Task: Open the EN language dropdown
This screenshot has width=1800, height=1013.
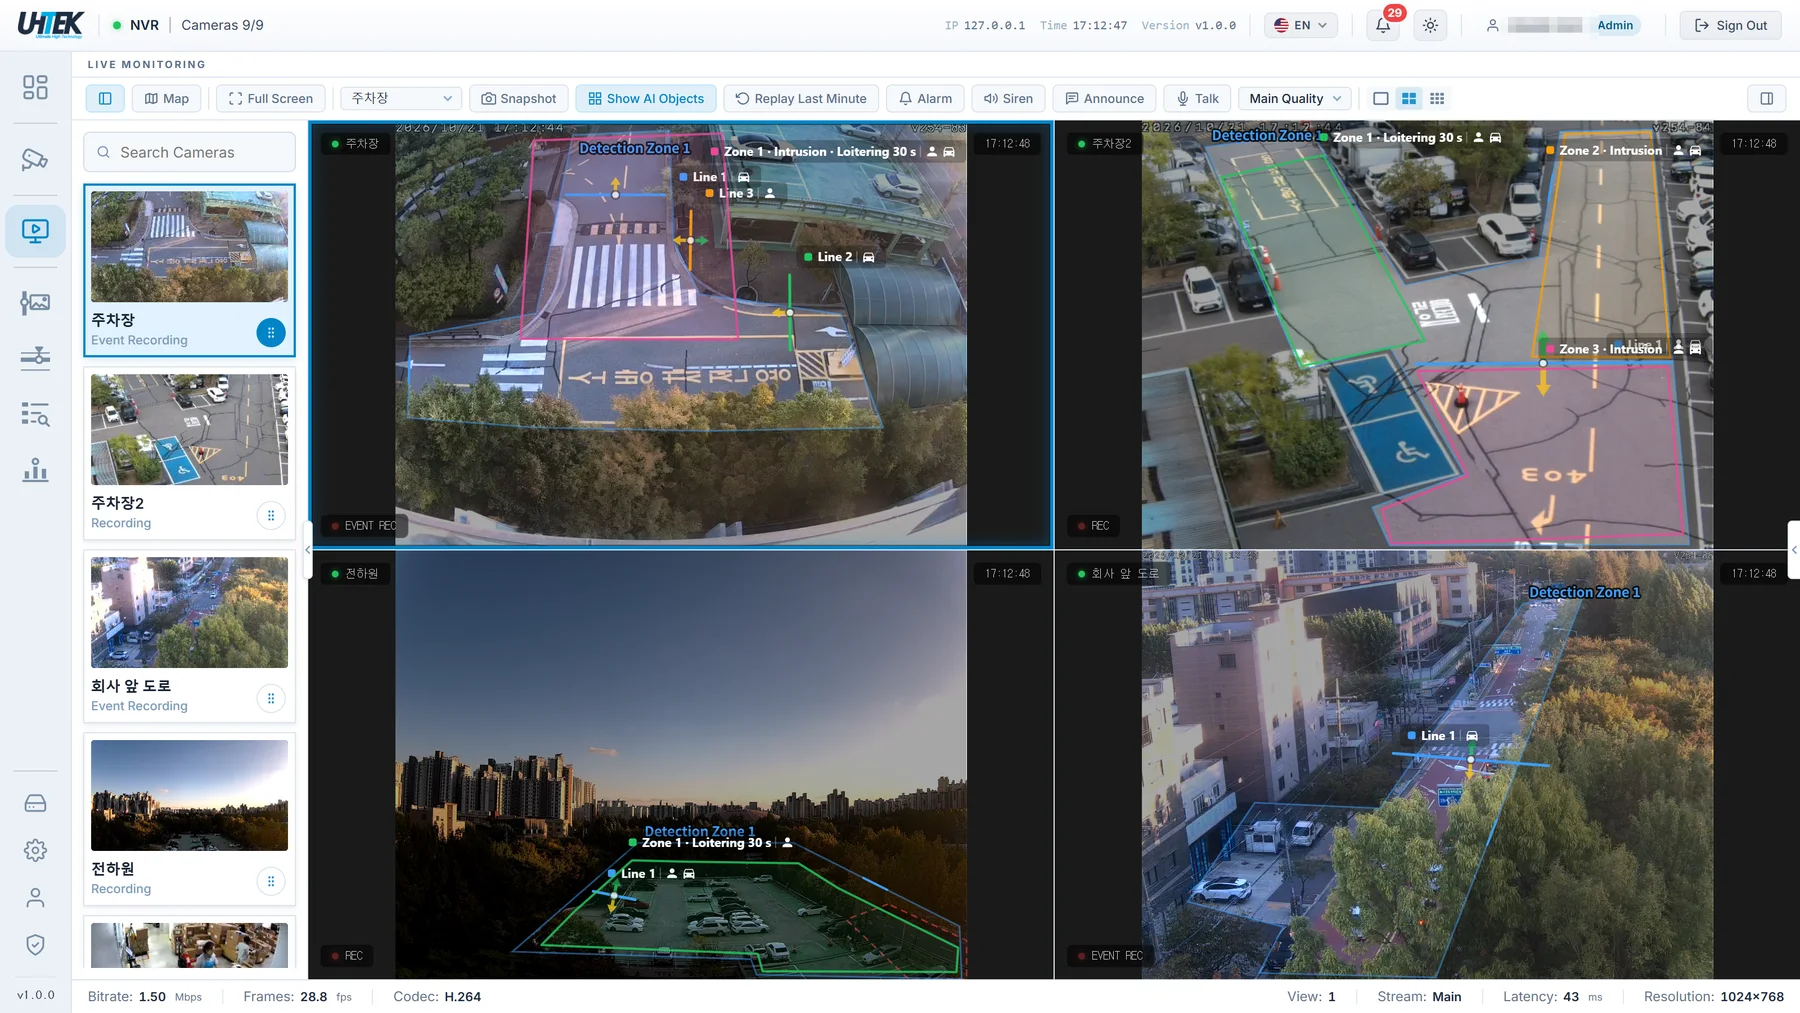Action: click(1301, 25)
